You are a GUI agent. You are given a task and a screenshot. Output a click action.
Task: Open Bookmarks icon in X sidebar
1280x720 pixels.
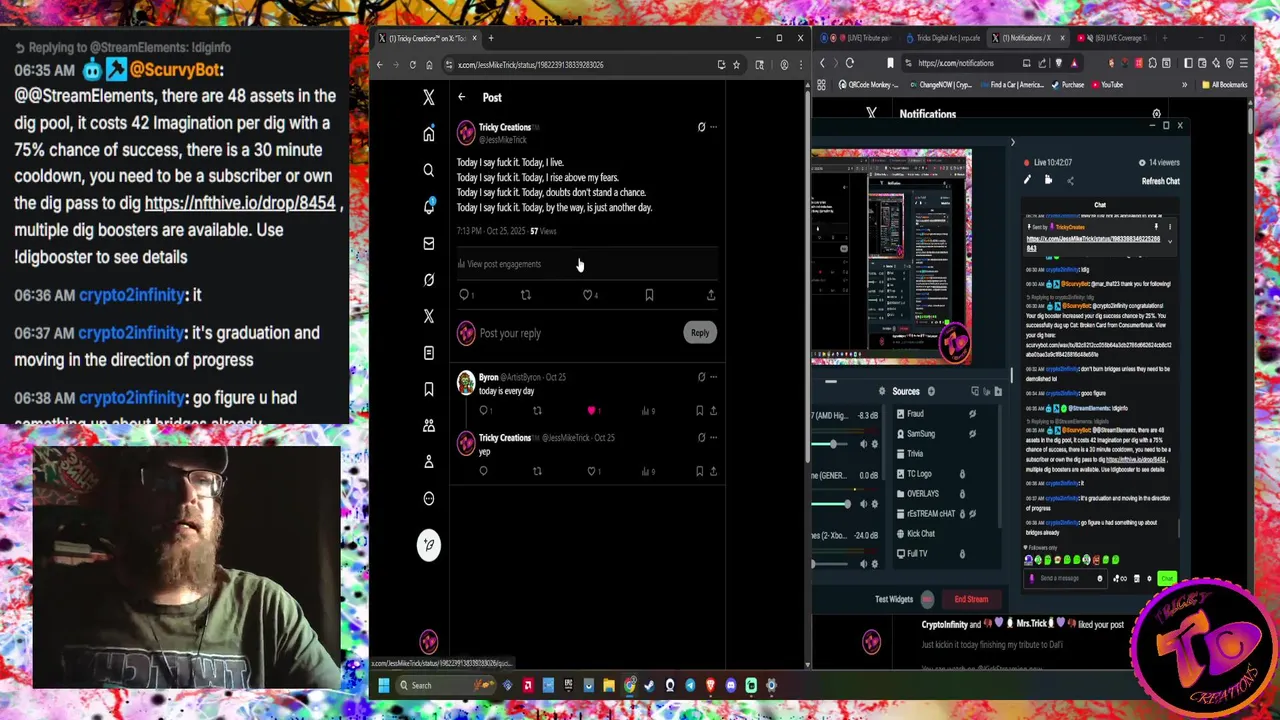[428, 389]
